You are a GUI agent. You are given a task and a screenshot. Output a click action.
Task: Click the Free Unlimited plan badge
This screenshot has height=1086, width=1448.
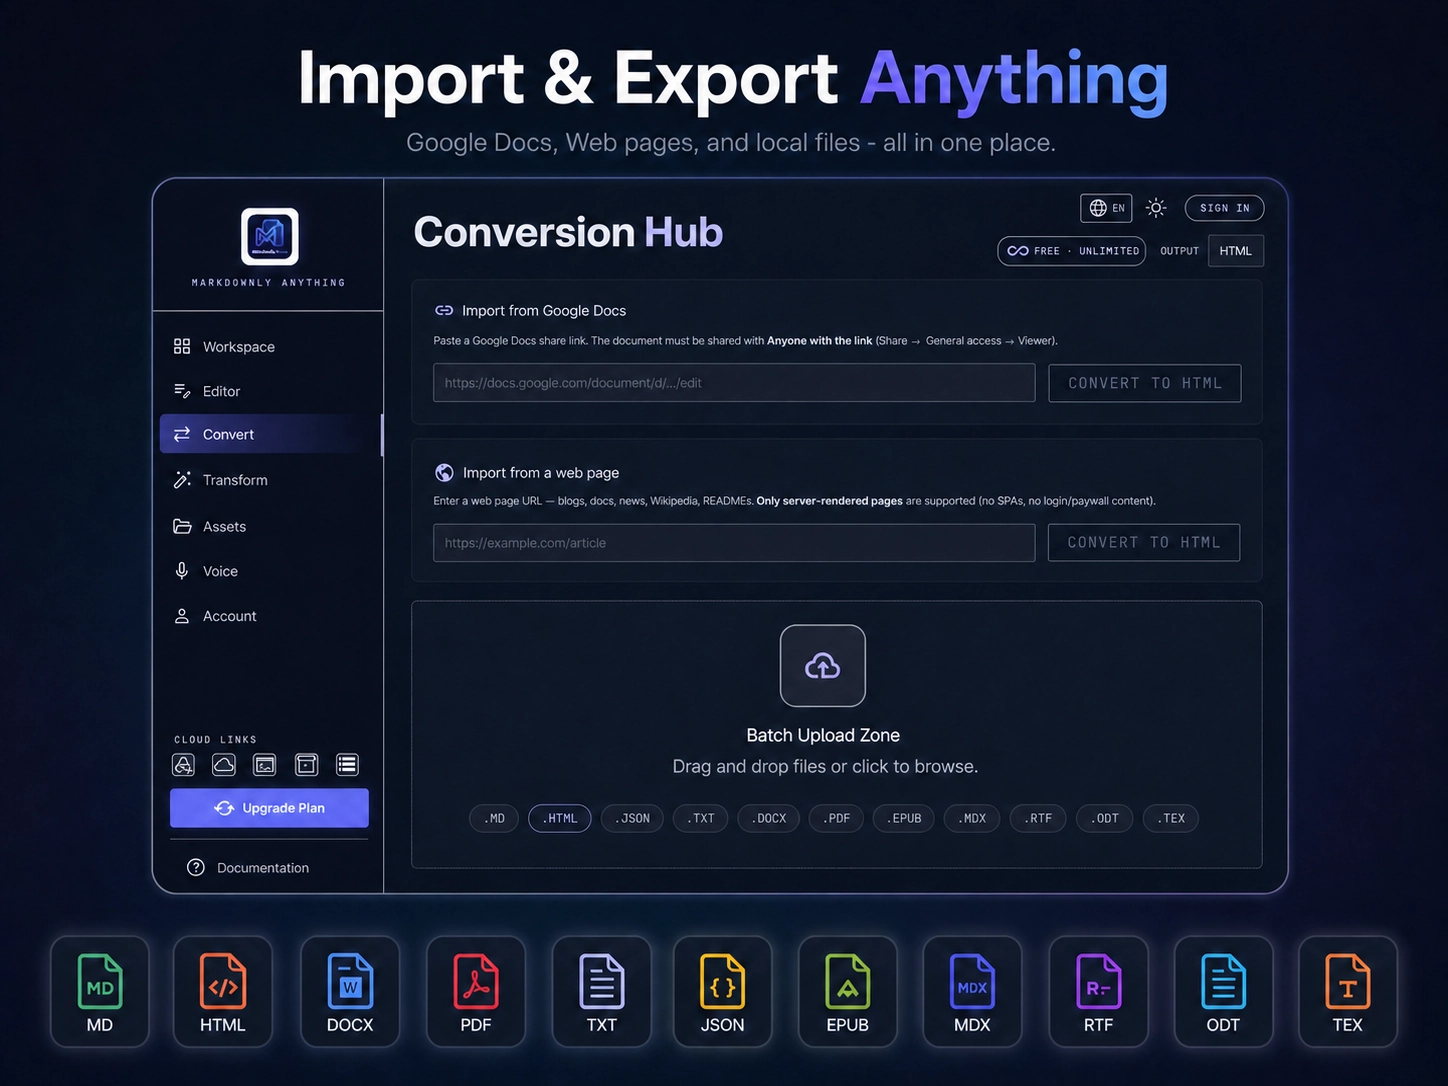[1072, 251]
